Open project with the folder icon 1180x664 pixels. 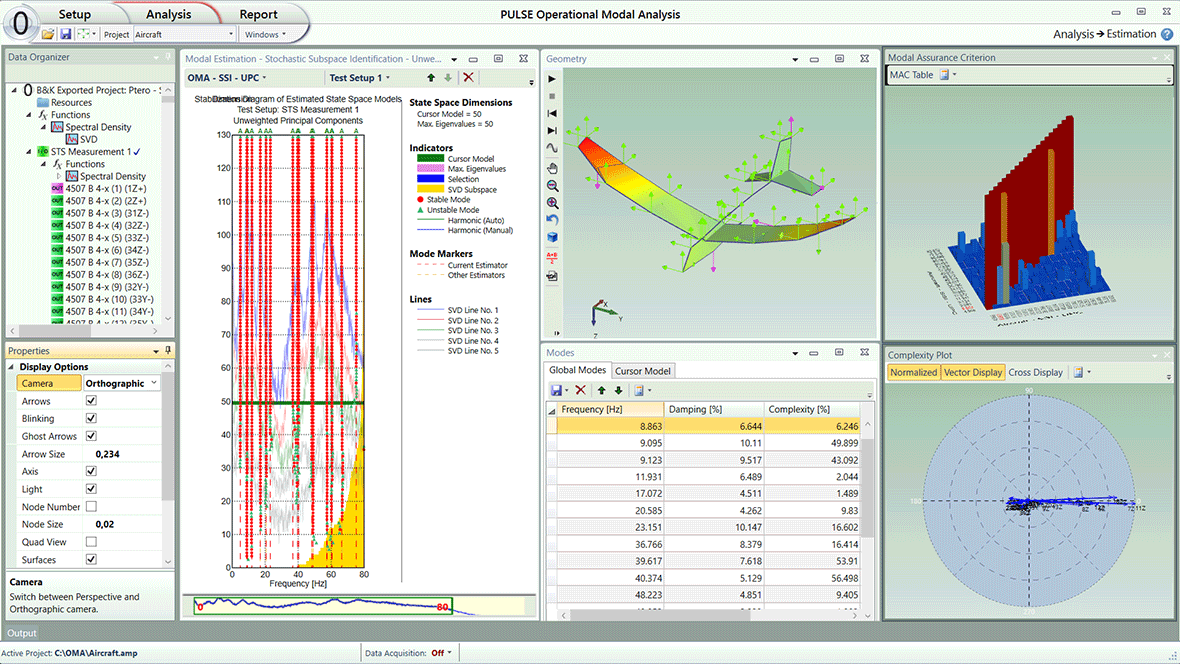click(x=48, y=34)
